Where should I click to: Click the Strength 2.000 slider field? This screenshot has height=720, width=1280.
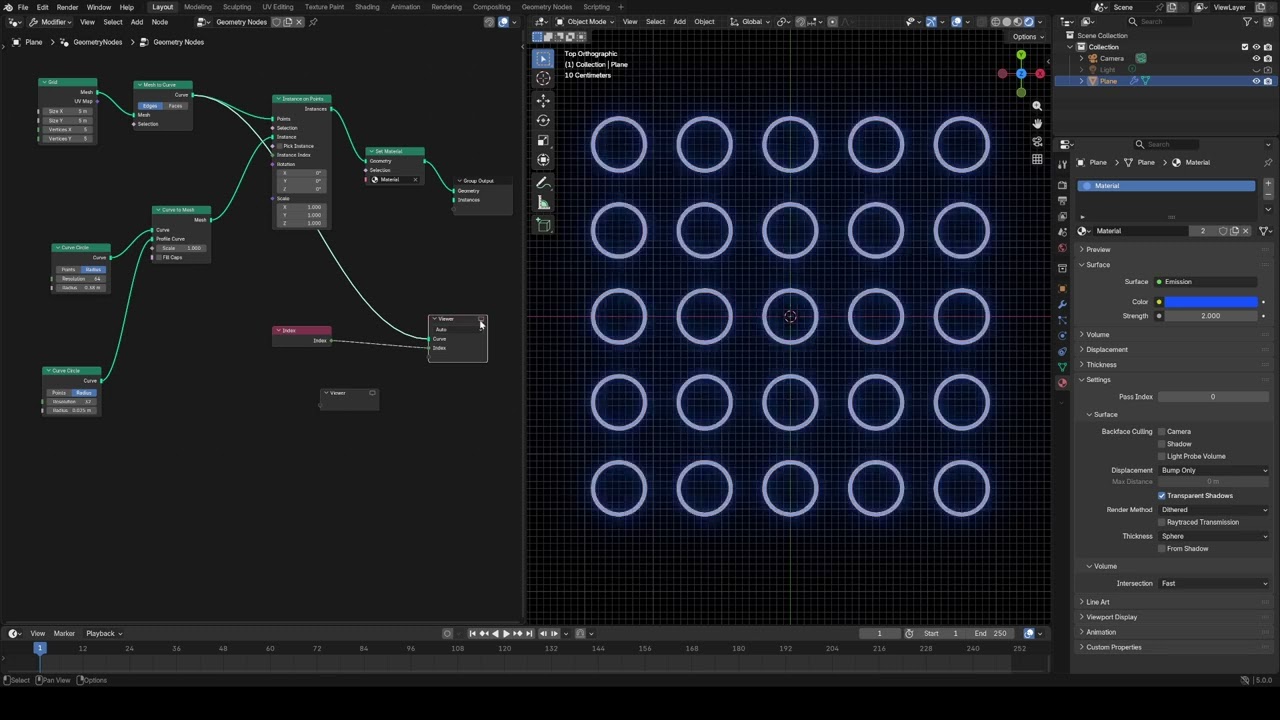(1211, 316)
